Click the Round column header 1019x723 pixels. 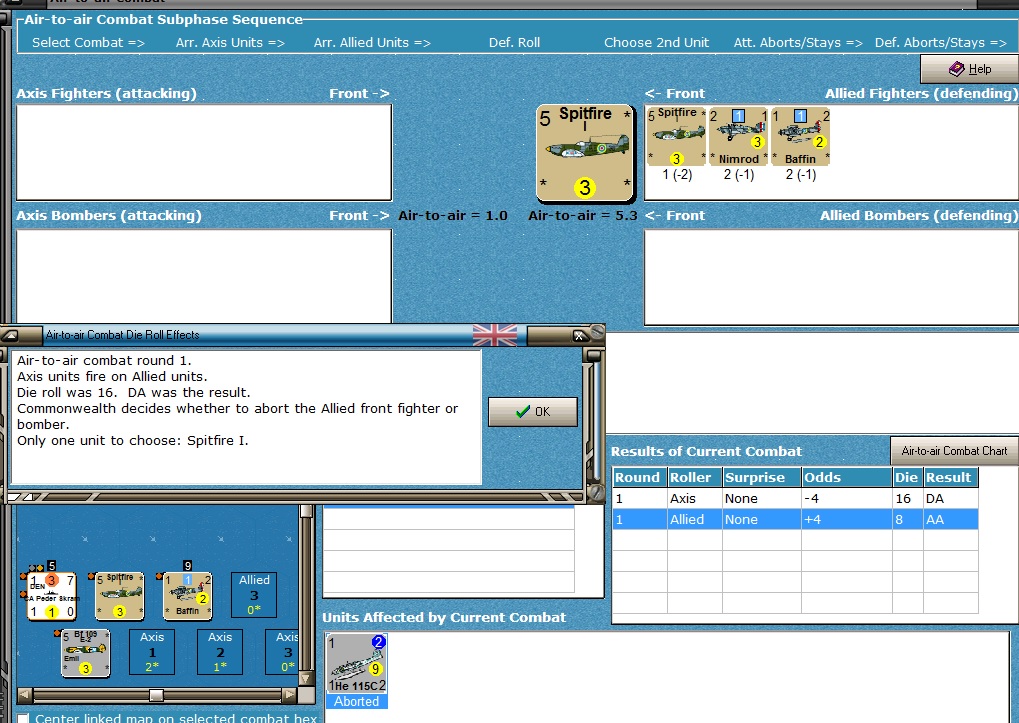[x=639, y=477]
